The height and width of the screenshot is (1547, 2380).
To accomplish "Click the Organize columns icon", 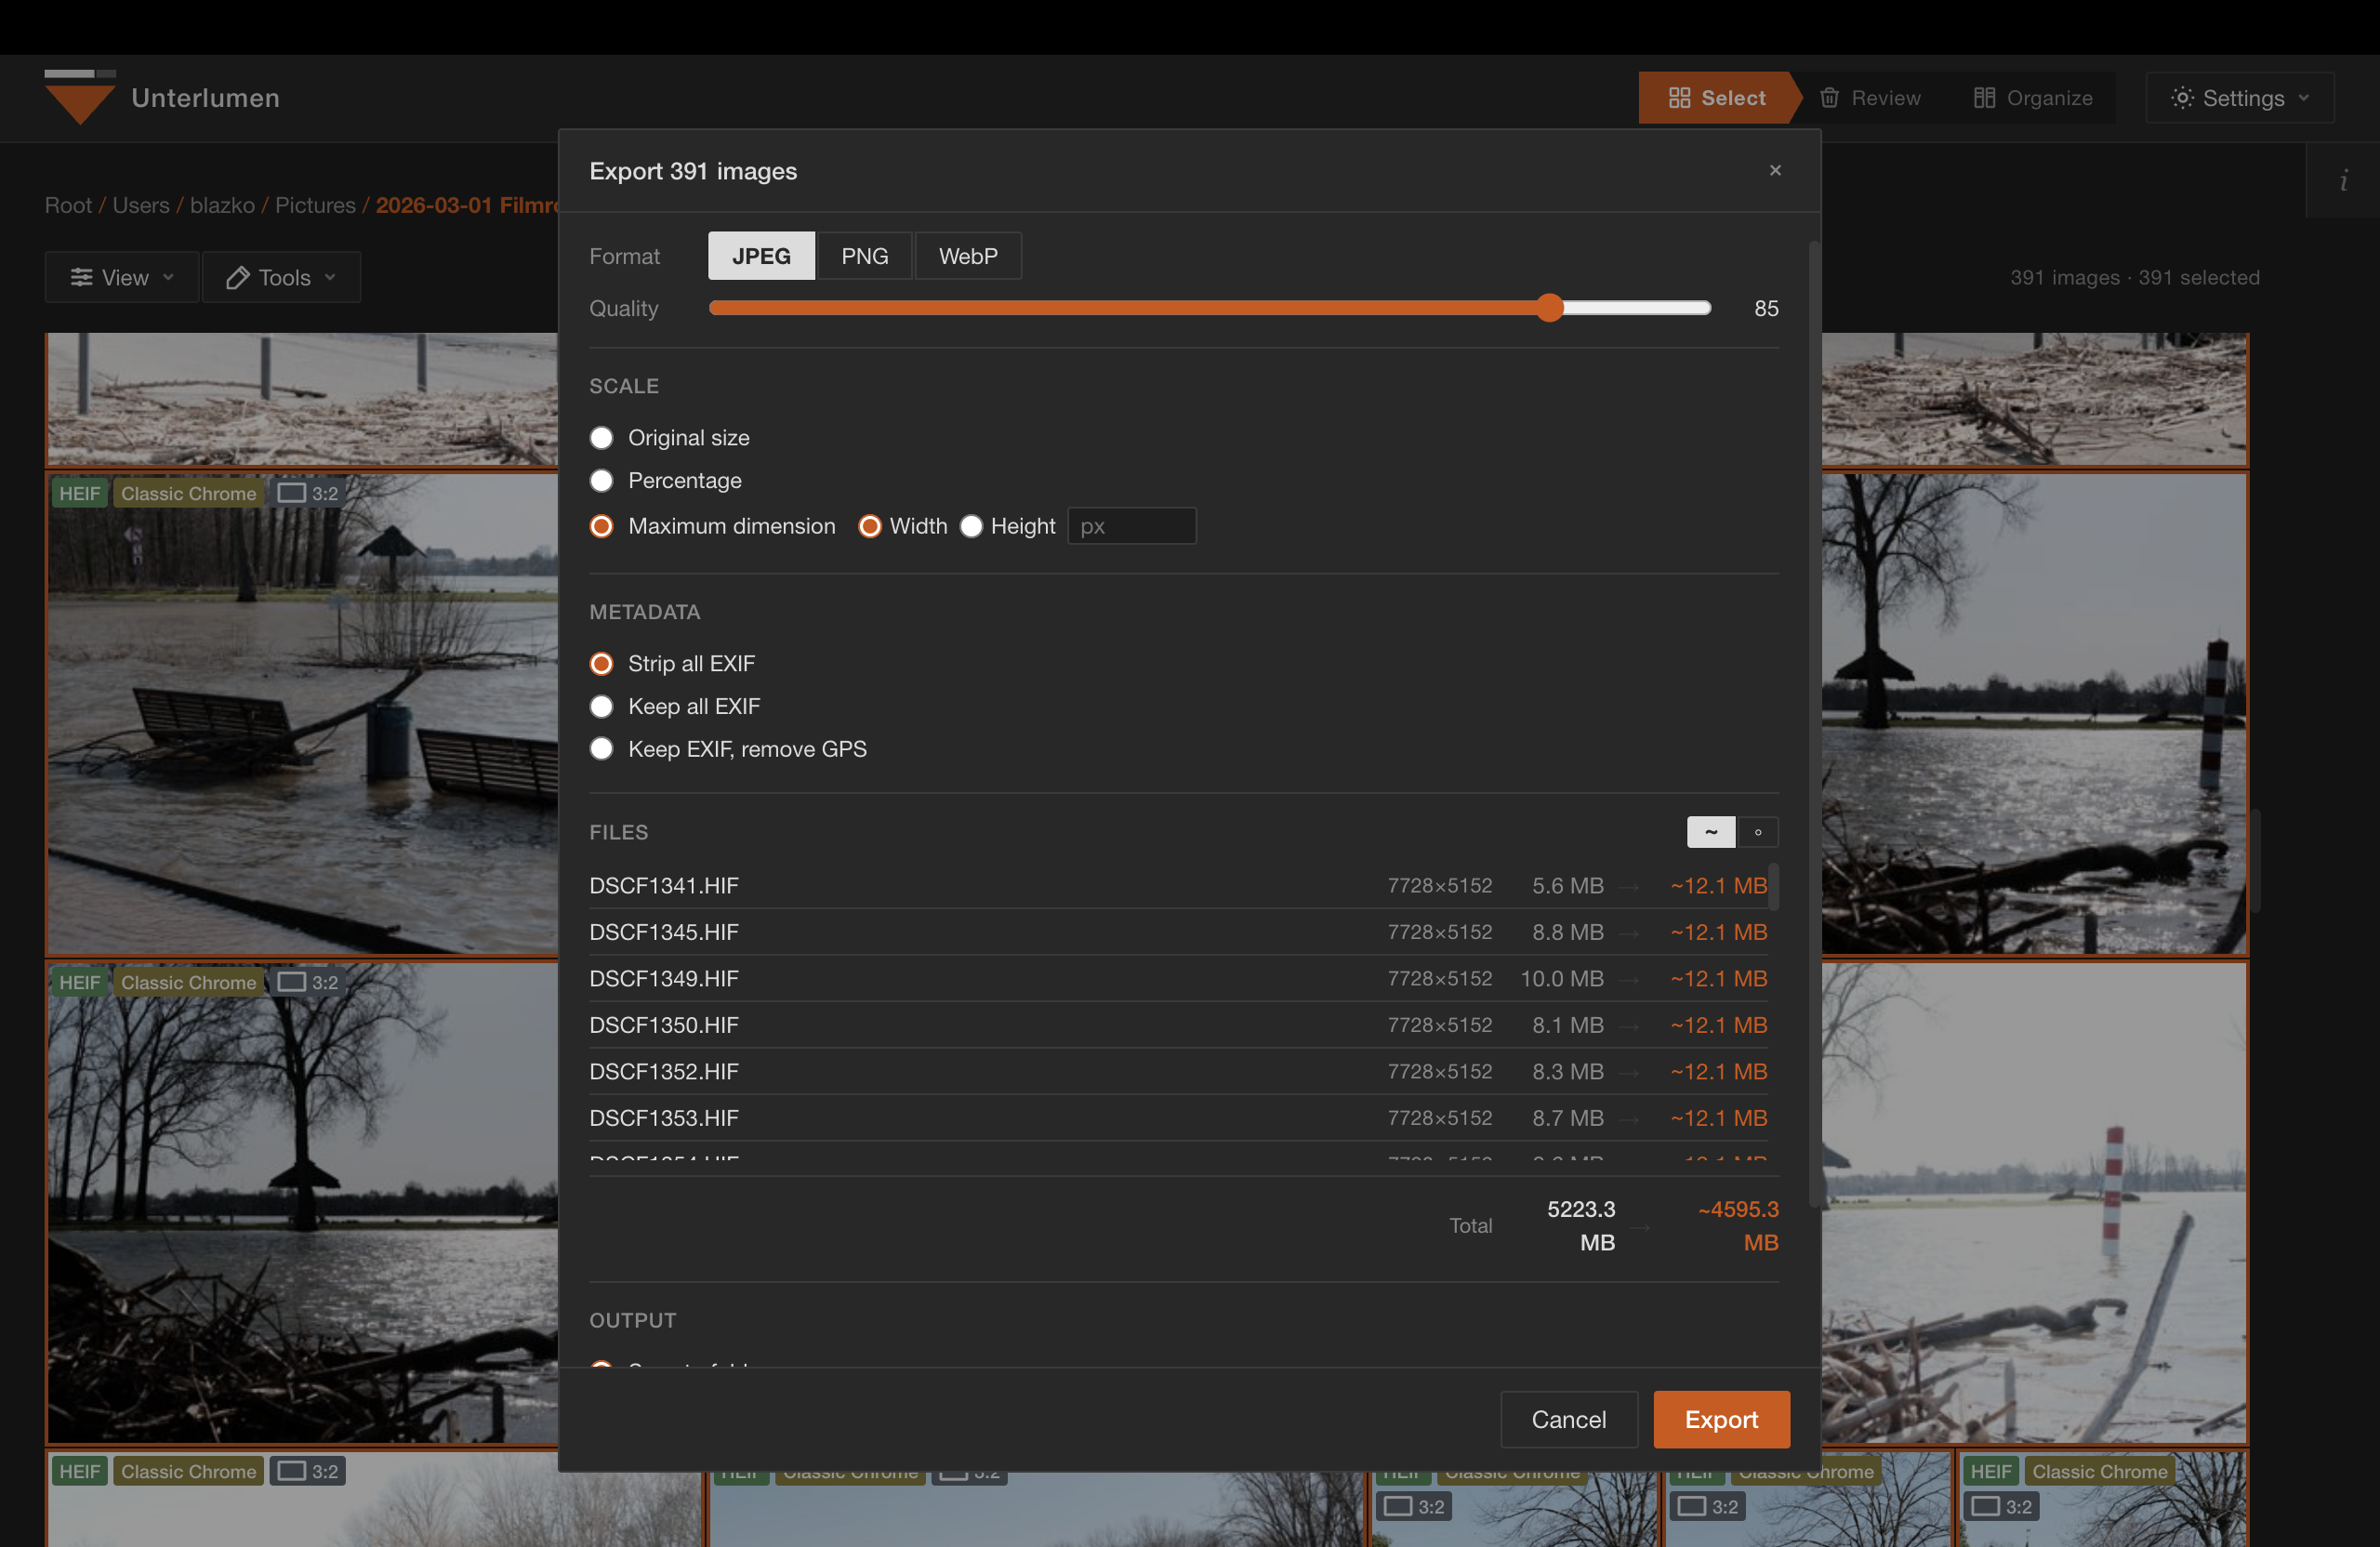I will pyautogui.click(x=1984, y=98).
